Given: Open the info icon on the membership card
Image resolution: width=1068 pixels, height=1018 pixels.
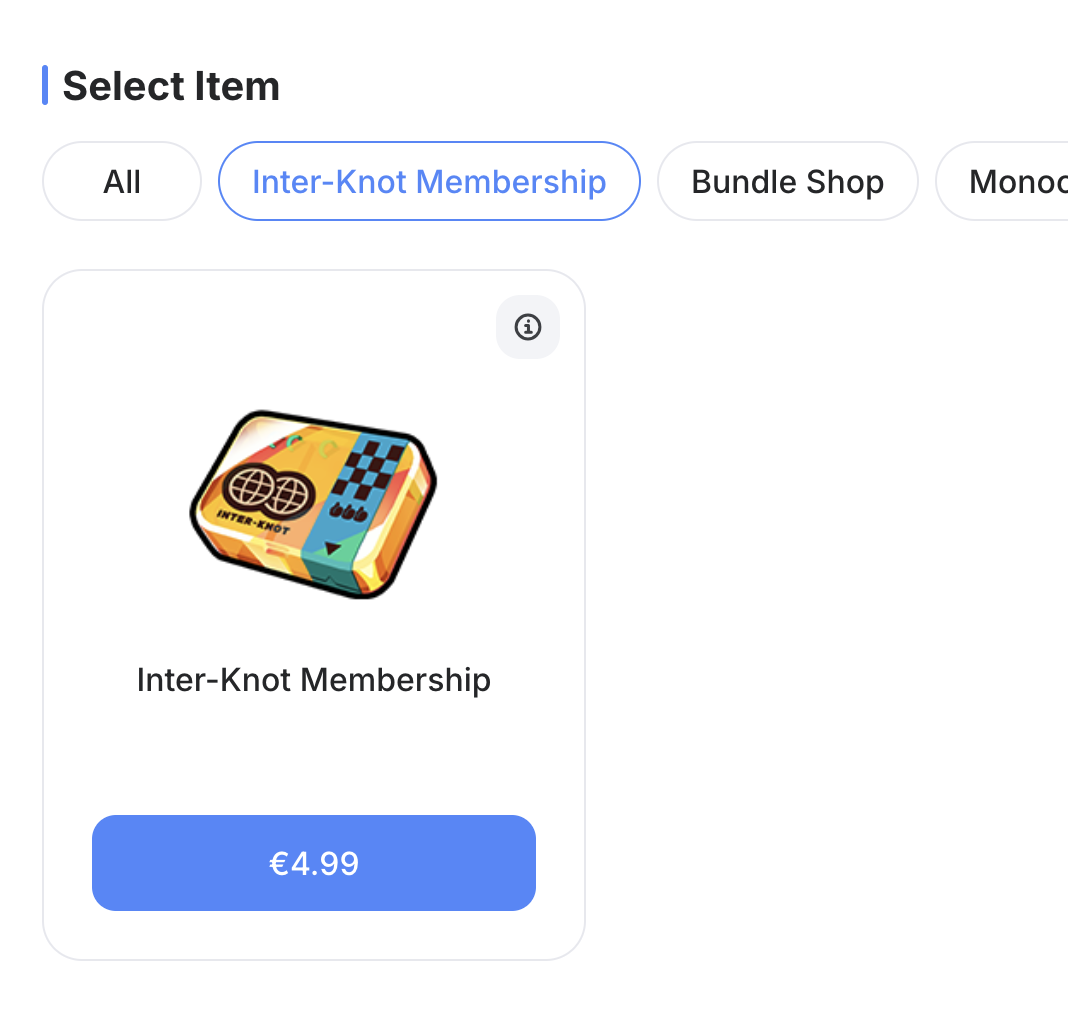Looking at the screenshot, I should pyautogui.click(x=527, y=327).
